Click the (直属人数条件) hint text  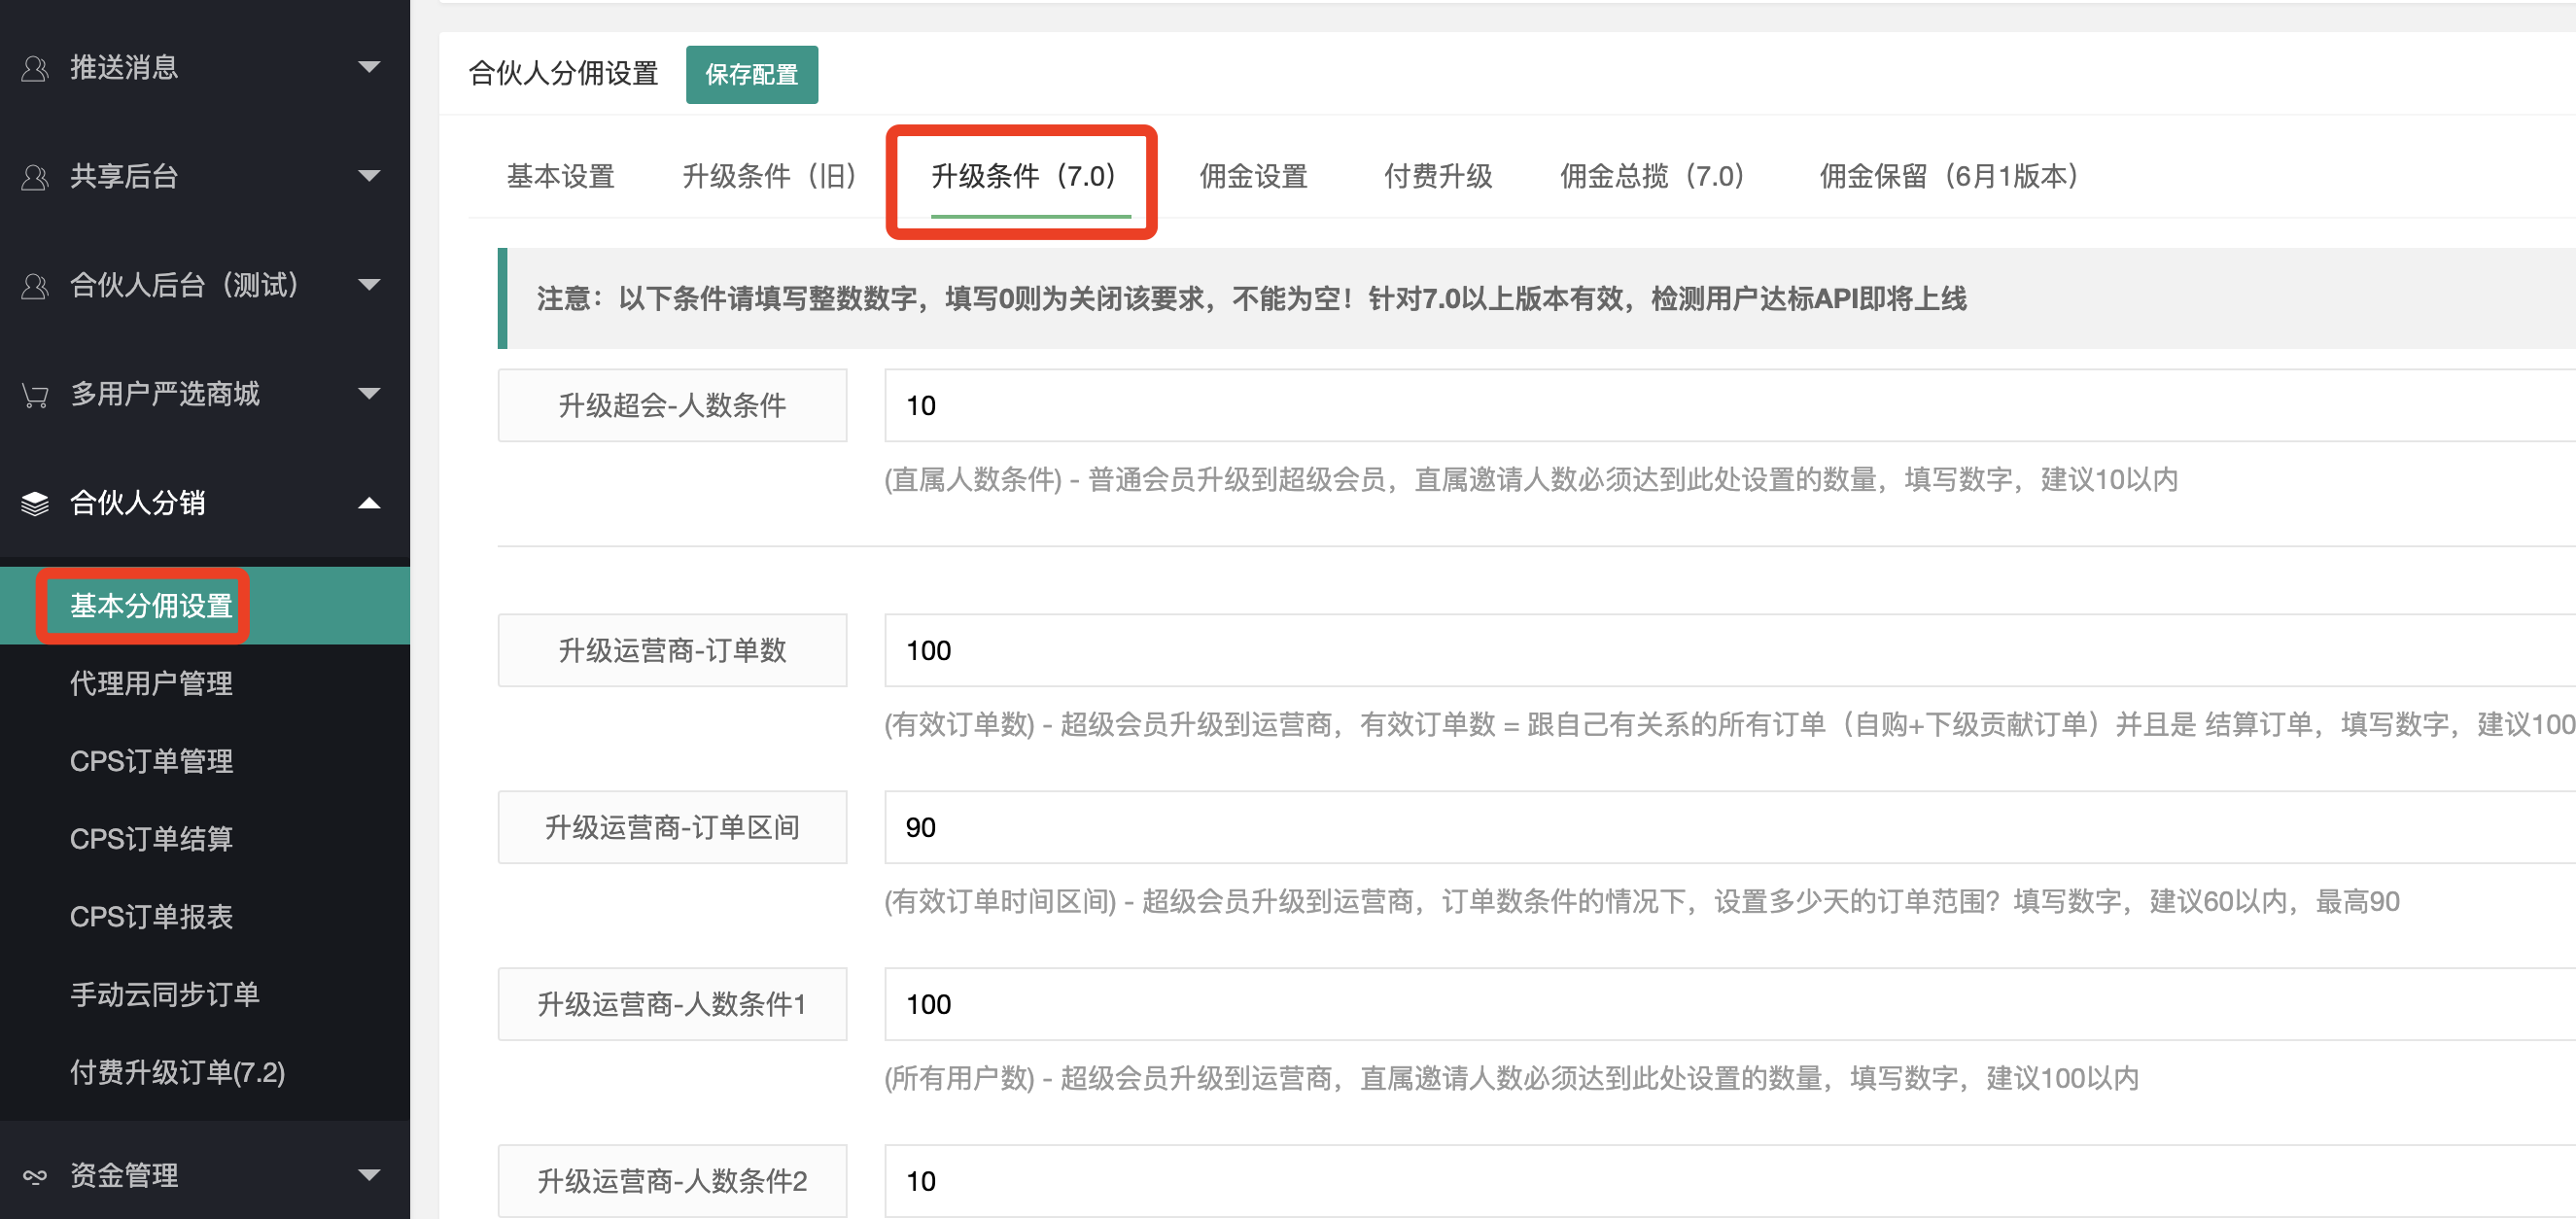point(1531,480)
